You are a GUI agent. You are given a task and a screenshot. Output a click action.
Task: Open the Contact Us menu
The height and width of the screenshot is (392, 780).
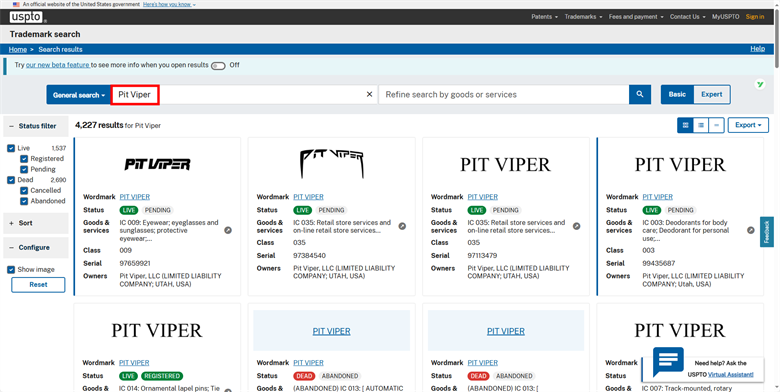[687, 17]
